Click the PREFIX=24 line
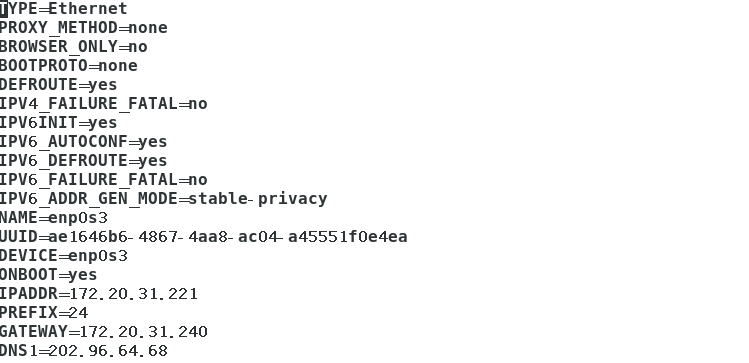 (44, 313)
